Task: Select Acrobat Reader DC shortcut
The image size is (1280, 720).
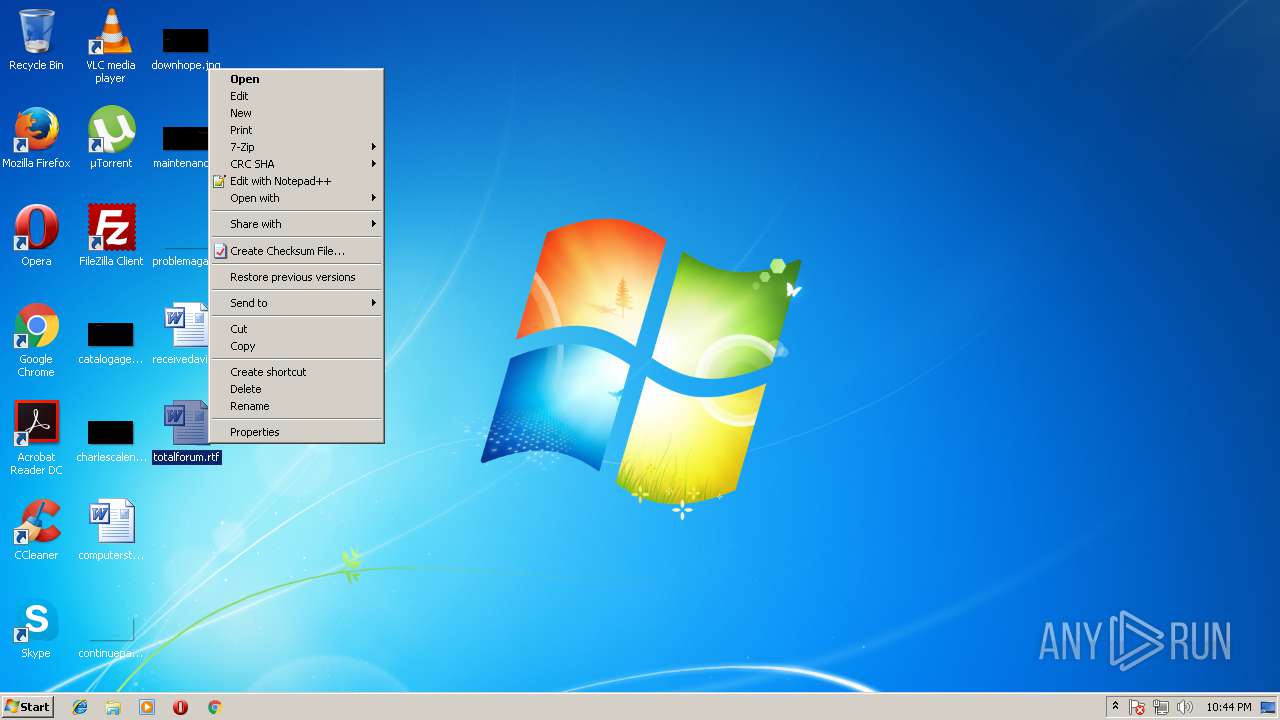Action: (x=36, y=438)
